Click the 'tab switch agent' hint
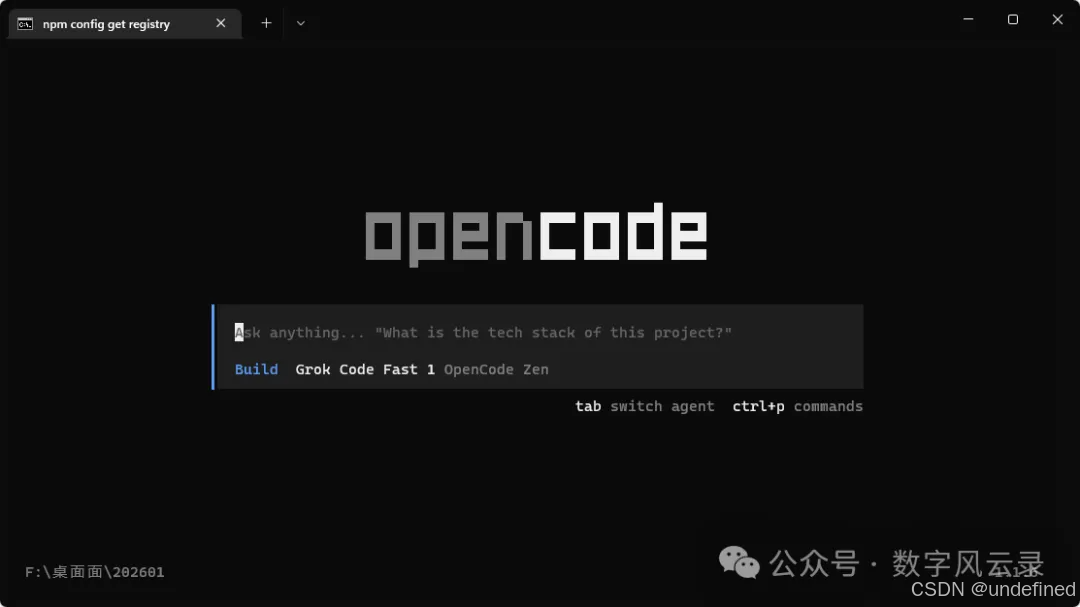The width and height of the screenshot is (1080, 607). pos(645,407)
